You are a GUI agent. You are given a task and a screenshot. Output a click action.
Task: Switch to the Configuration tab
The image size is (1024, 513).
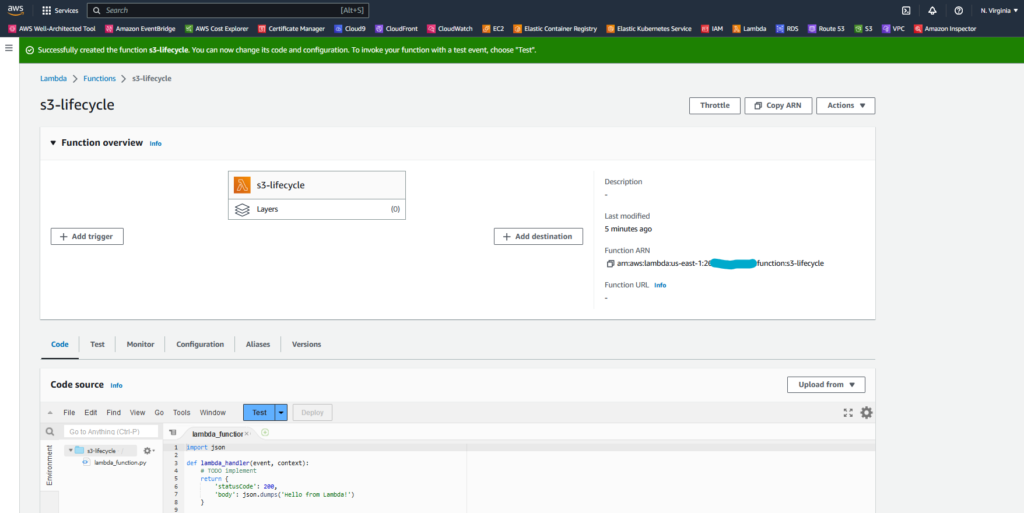click(x=200, y=344)
